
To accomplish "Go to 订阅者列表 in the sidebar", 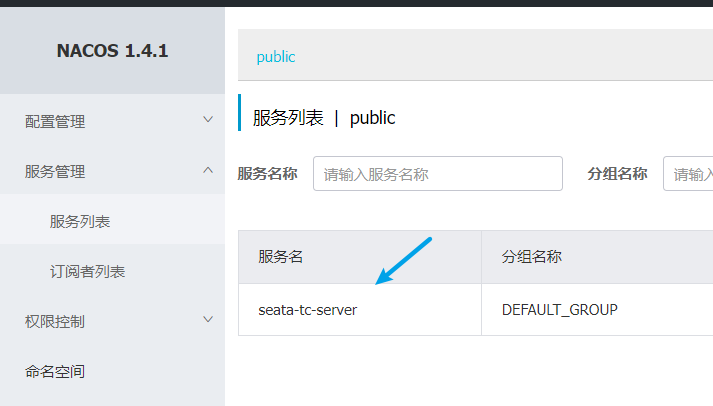I will coord(87,272).
